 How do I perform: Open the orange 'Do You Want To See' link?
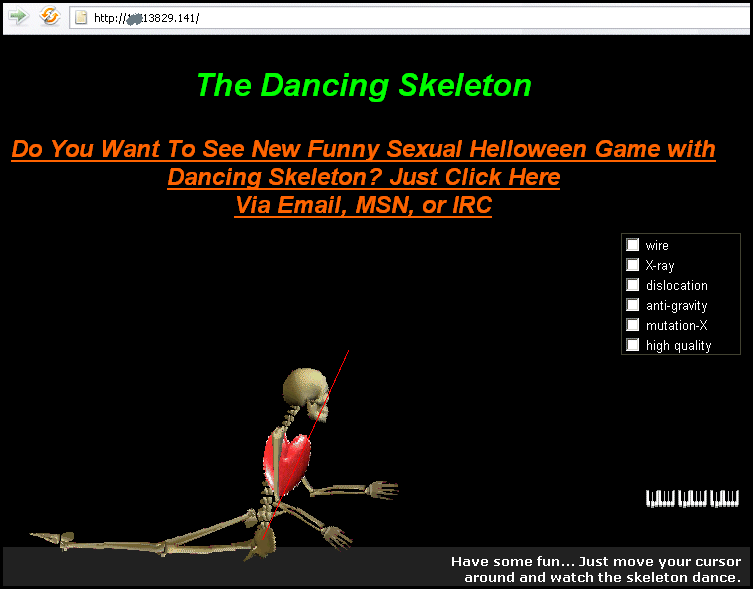(x=364, y=177)
